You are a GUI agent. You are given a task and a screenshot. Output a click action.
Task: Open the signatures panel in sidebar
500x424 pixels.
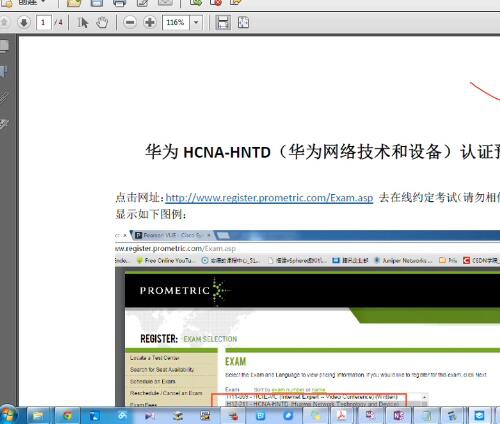(x=4, y=124)
